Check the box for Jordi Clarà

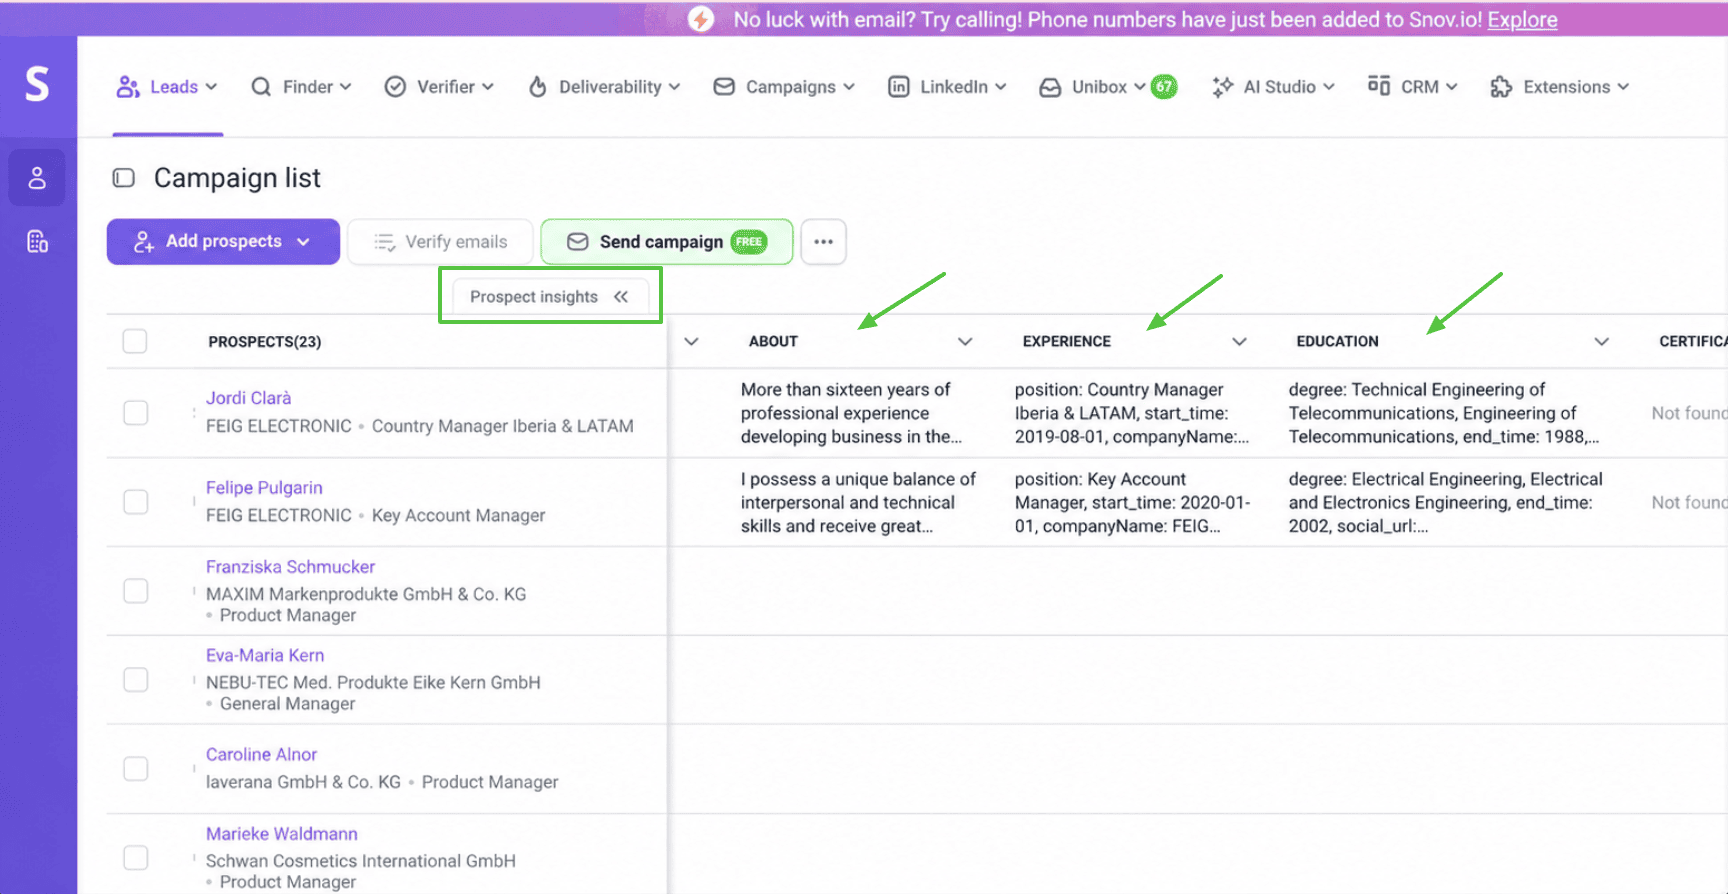point(135,412)
